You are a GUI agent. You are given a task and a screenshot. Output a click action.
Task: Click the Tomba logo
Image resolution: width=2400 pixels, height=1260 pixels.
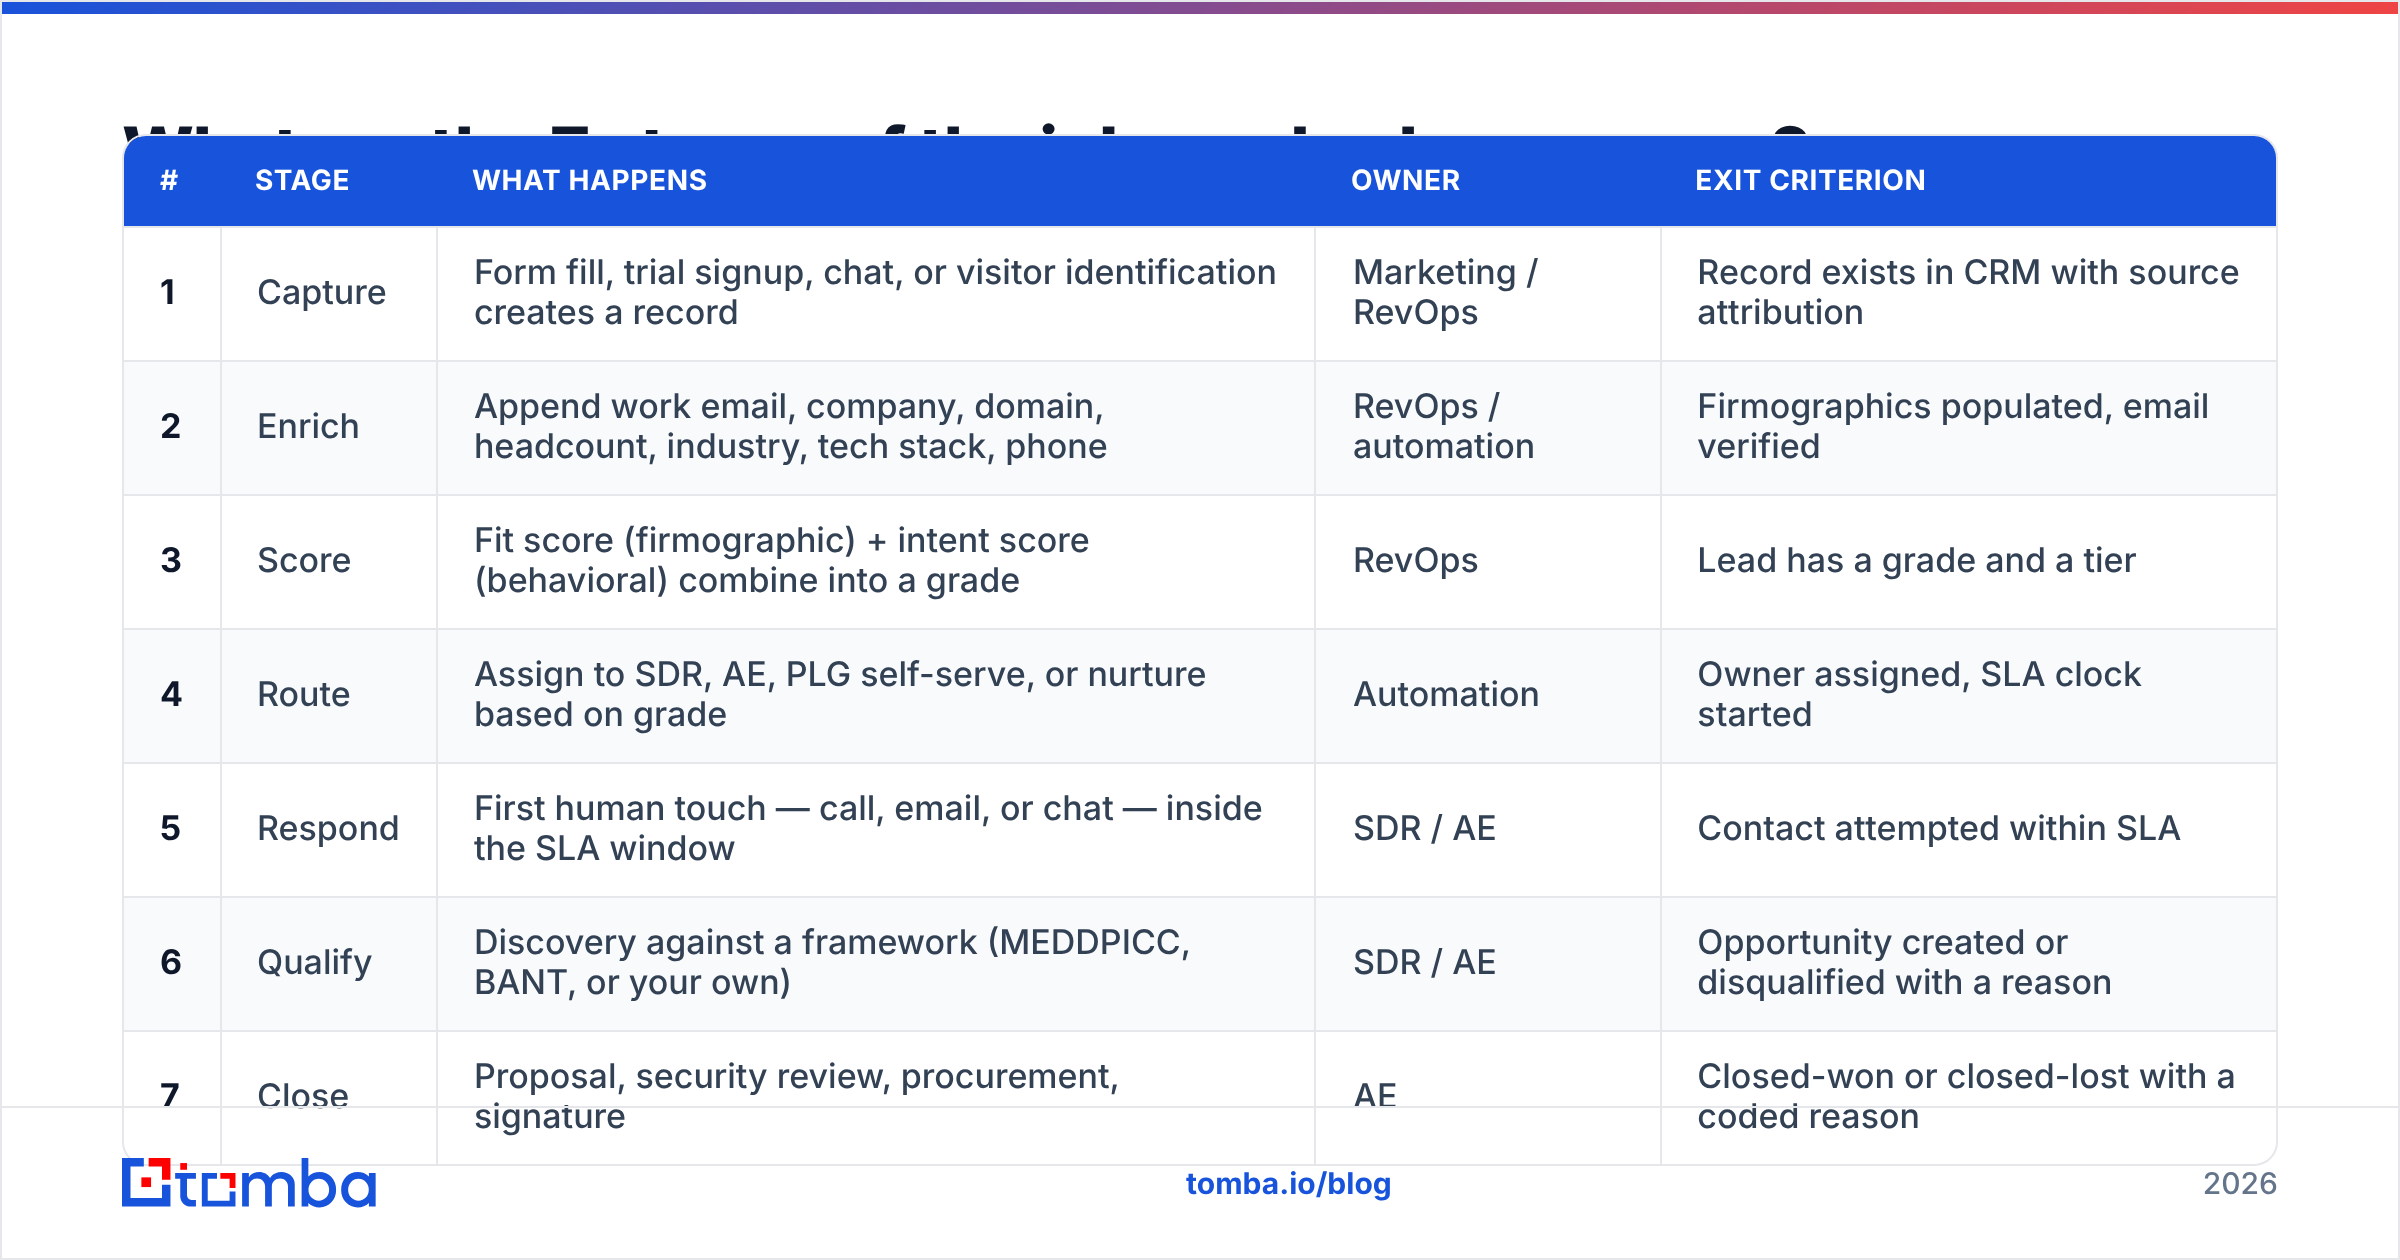249,1183
